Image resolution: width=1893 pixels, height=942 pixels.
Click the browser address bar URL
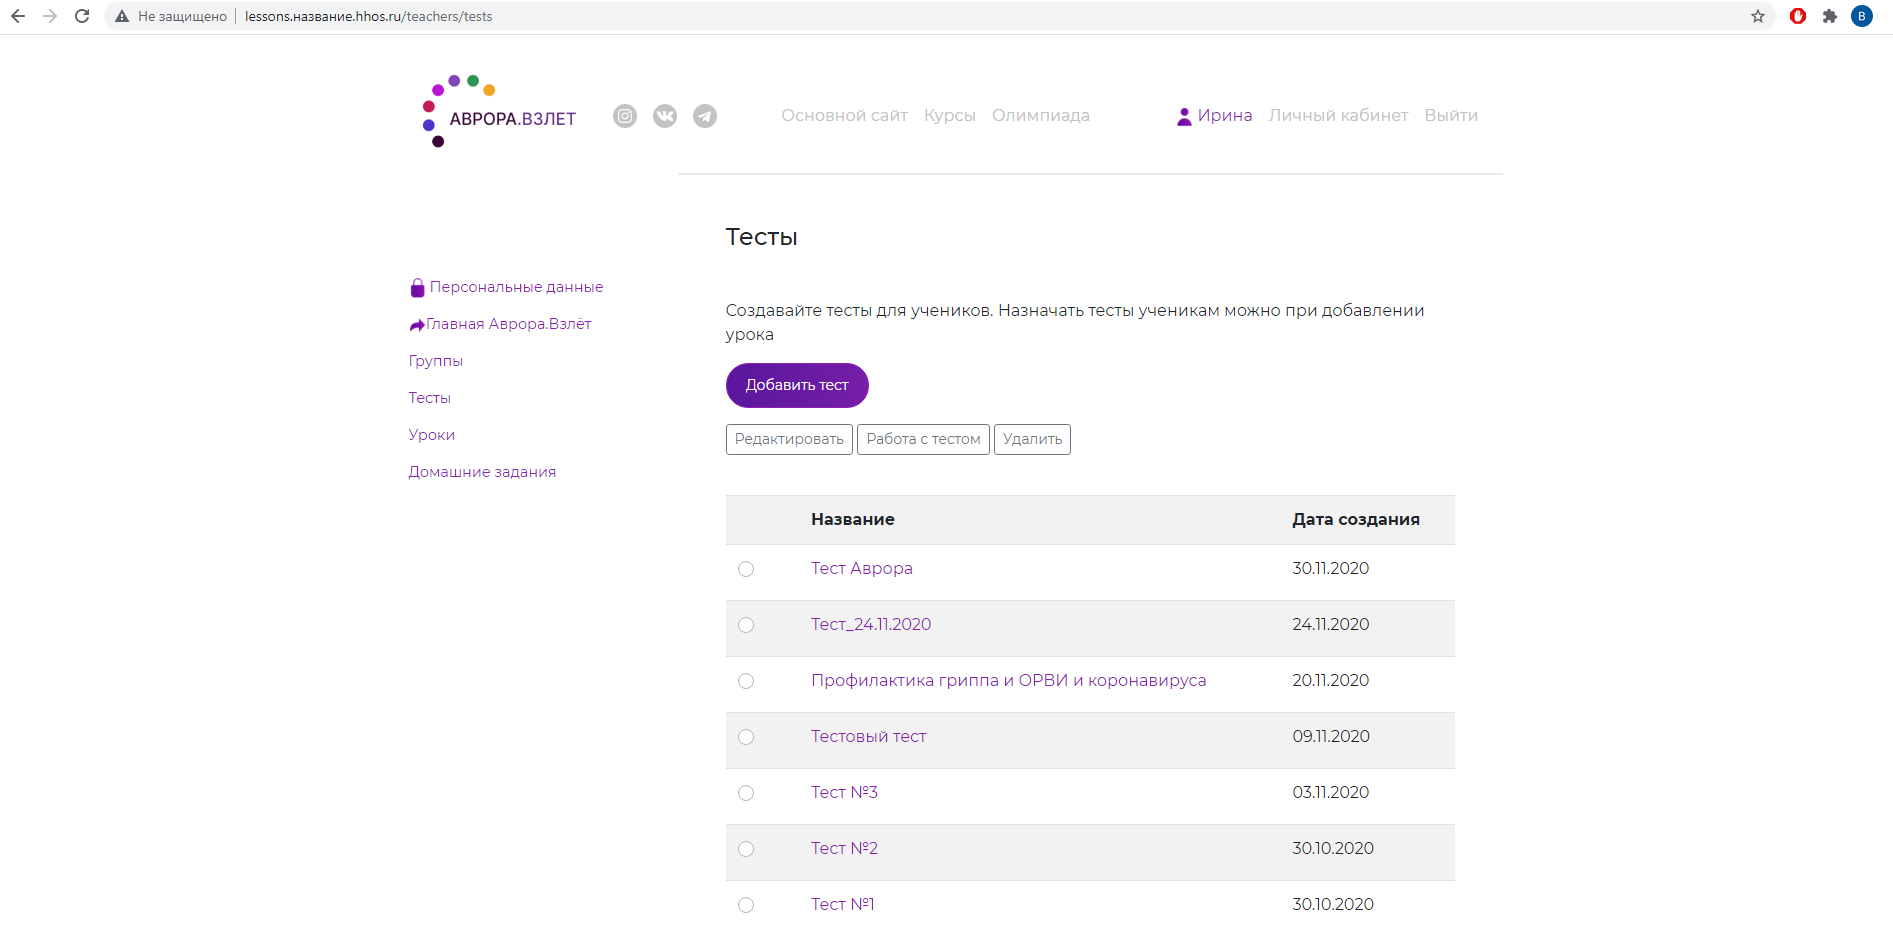point(368,16)
